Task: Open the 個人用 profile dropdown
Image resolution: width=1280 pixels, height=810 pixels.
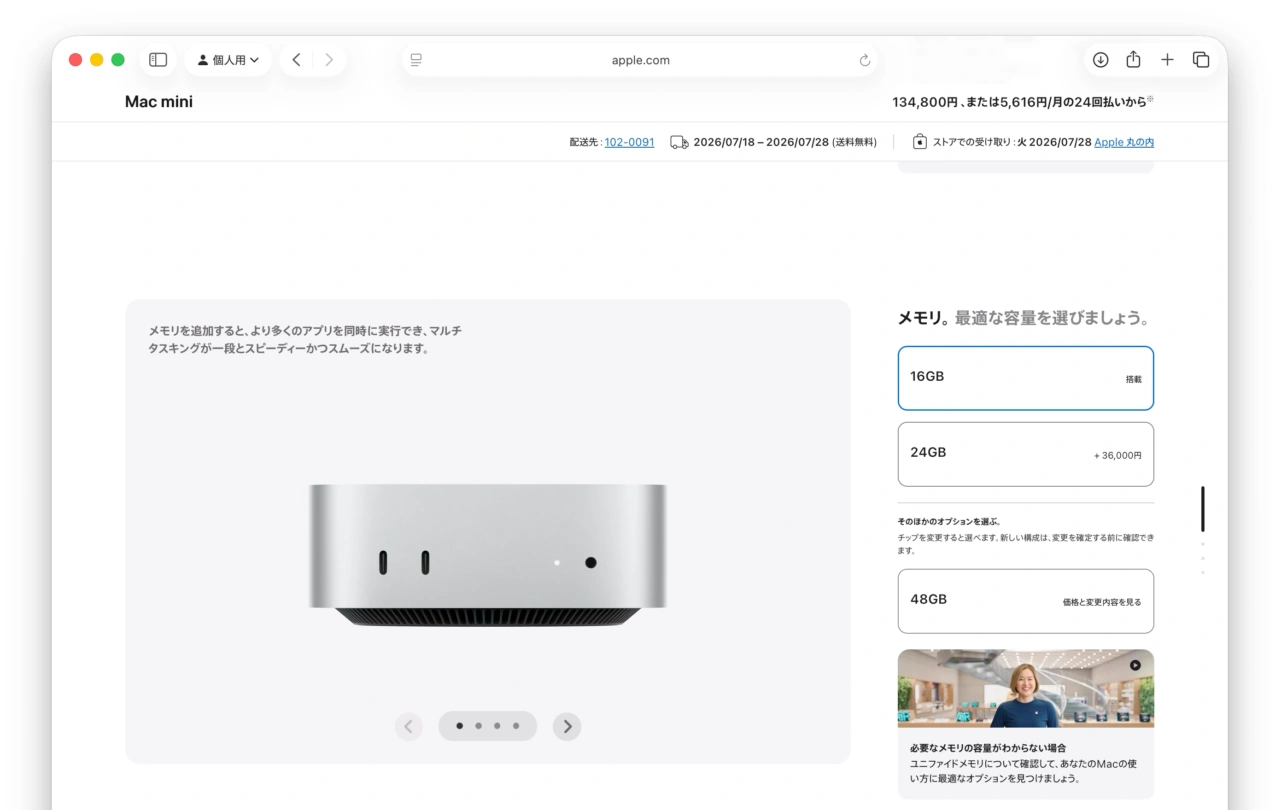Action: (228, 60)
